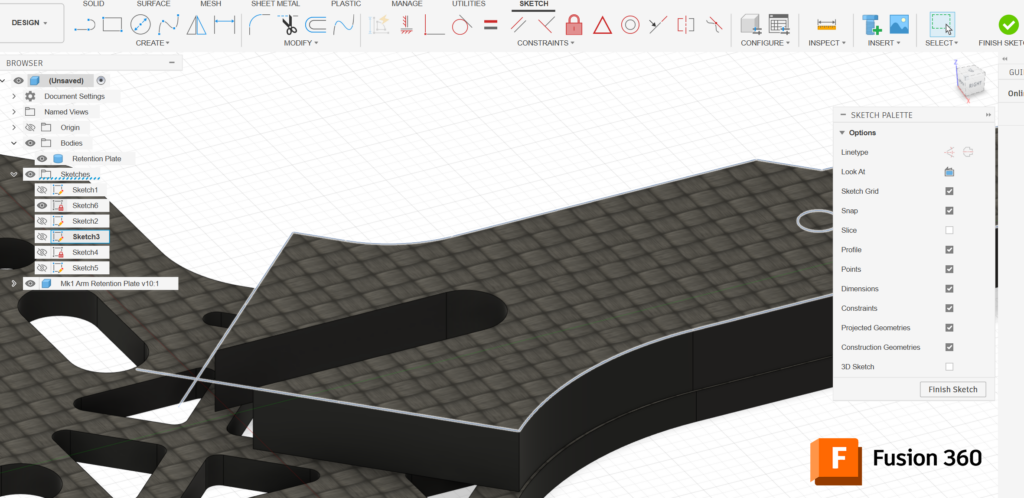Expand the Document Settings node

click(x=14, y=96)
